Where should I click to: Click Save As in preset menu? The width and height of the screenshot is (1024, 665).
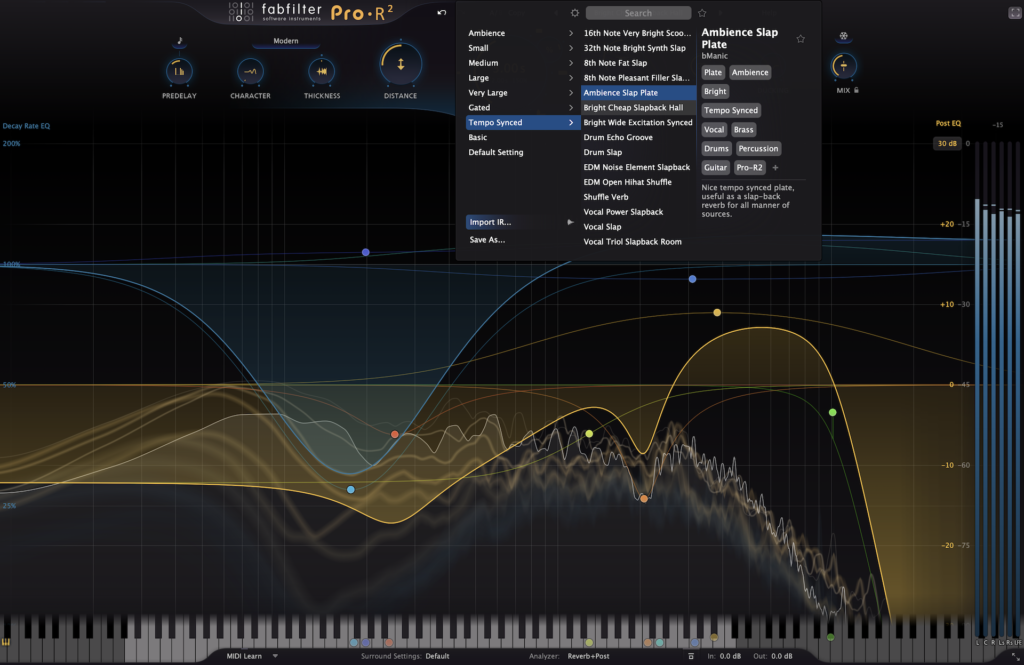point(487,240)
